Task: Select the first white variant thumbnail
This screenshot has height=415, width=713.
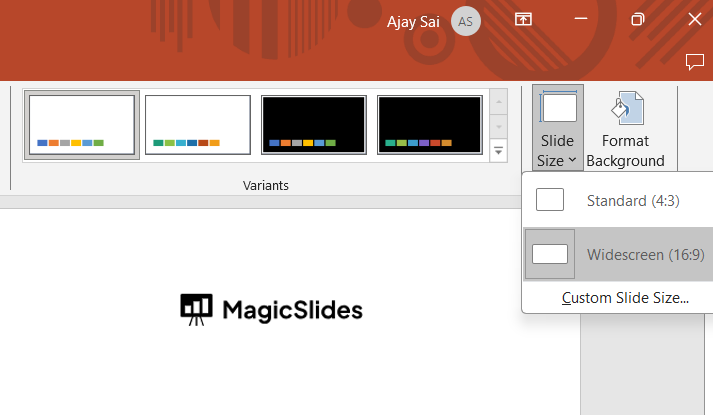Action: (82, 126)
